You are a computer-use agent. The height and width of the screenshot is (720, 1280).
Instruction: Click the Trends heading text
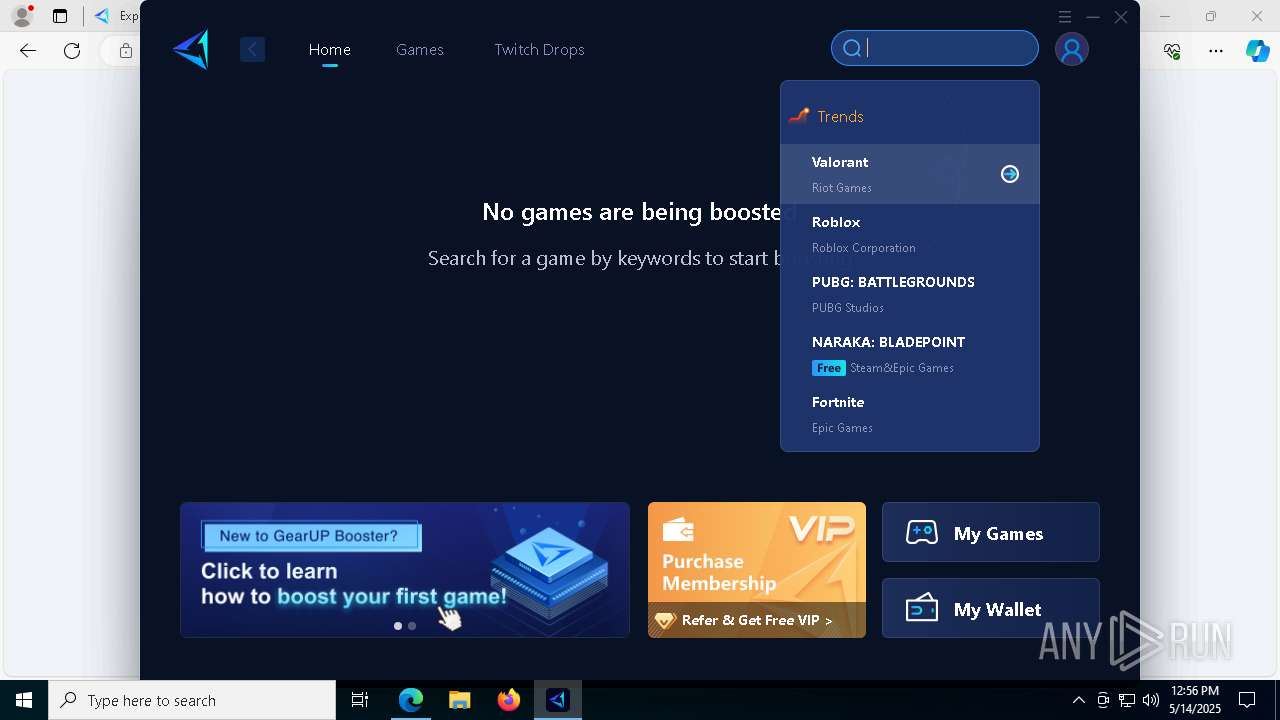(x=840, y=117)
